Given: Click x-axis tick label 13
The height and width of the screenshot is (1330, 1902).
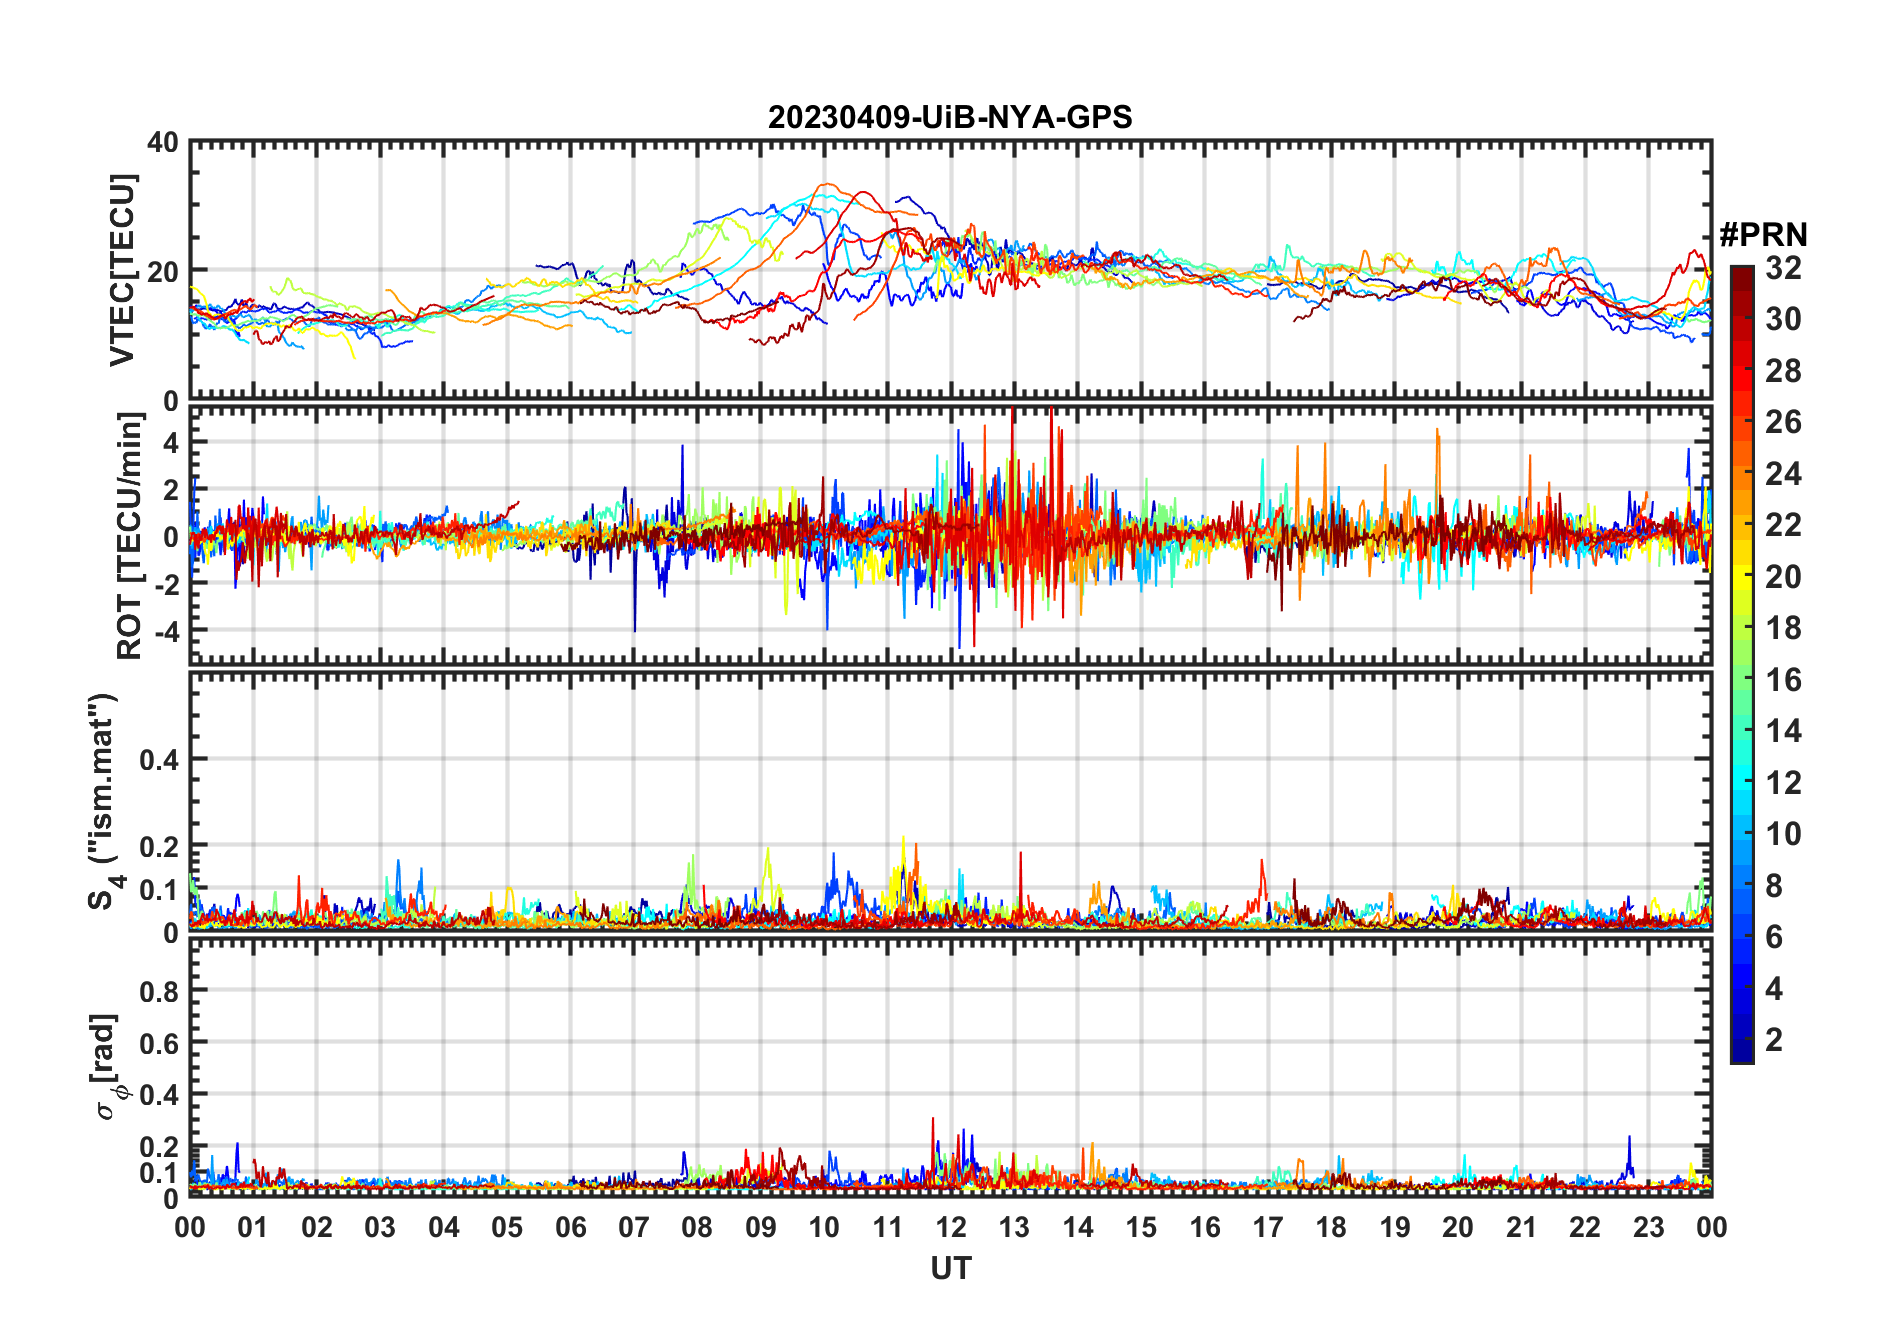Looking at the screenshot, I should pyautogui.click(x=1014, y=1227).
